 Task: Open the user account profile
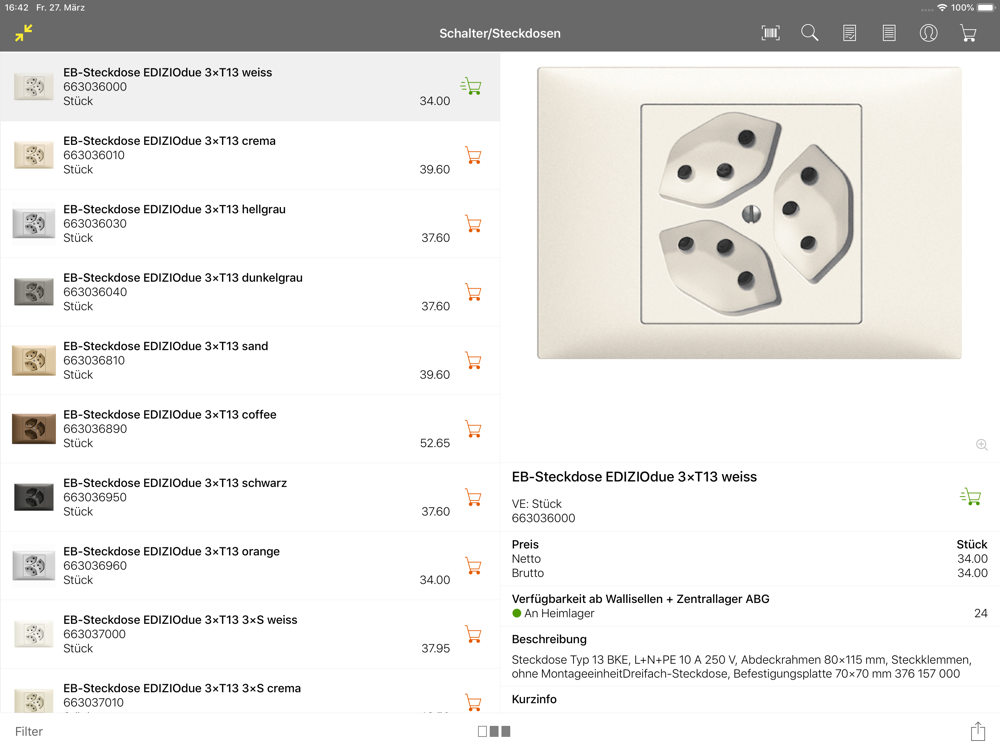click(928, 33)
